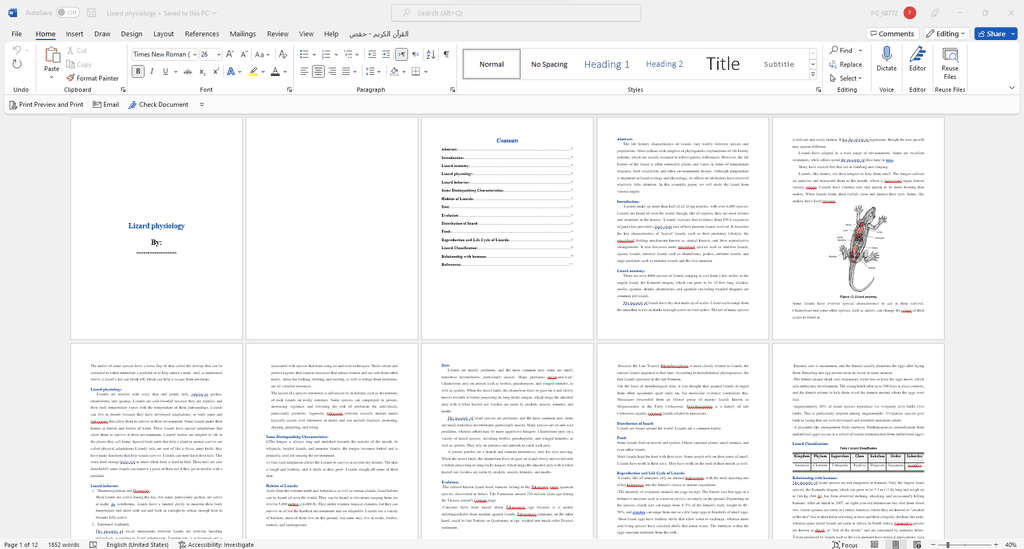Screen dimensions: 1024x549
Task: Open the Replace dialog
Action: 846,64
